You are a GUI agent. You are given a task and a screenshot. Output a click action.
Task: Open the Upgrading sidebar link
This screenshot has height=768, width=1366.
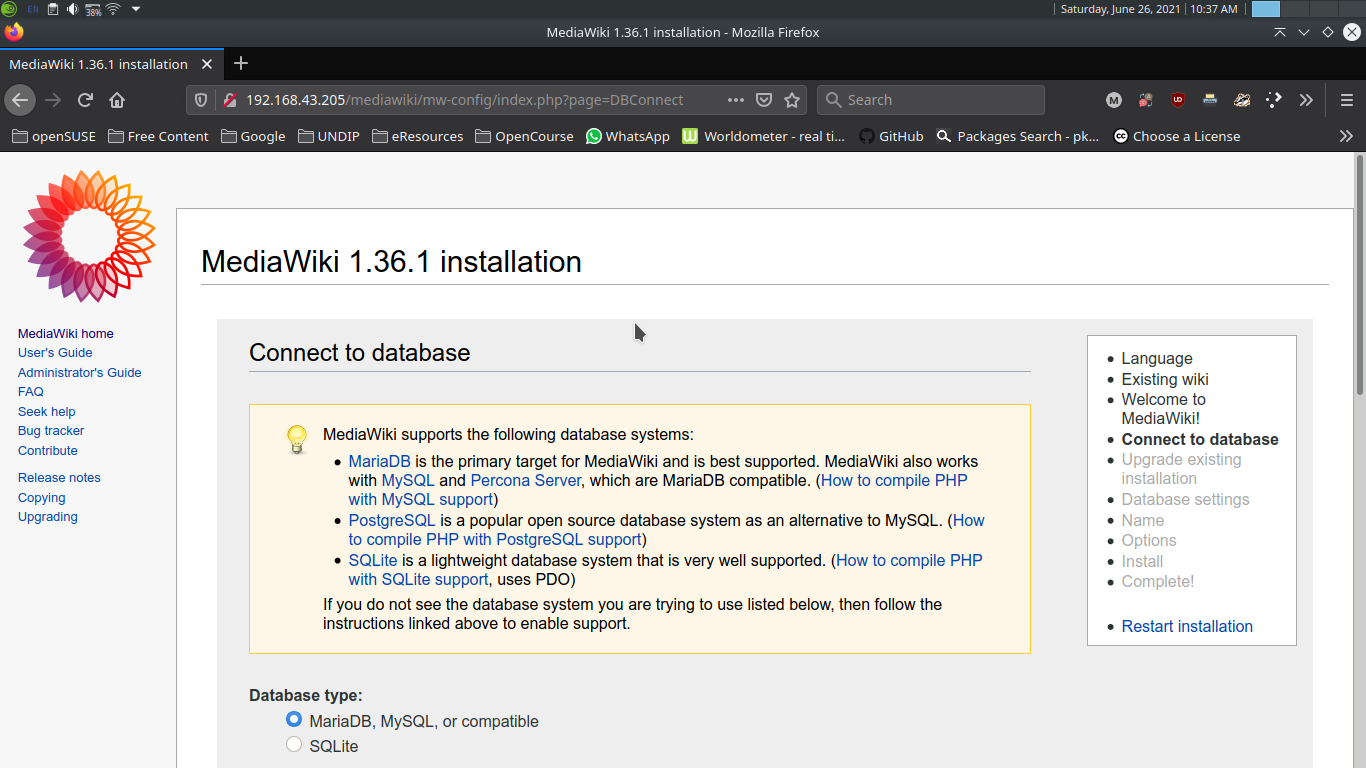[48, 517]
